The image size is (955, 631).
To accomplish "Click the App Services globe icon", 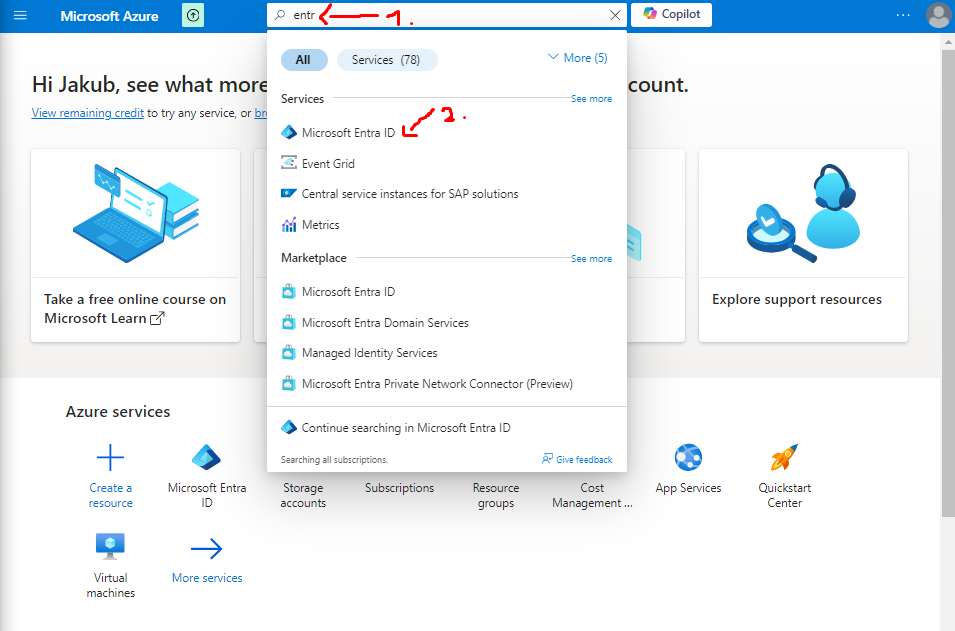I will tap(688, 457).
